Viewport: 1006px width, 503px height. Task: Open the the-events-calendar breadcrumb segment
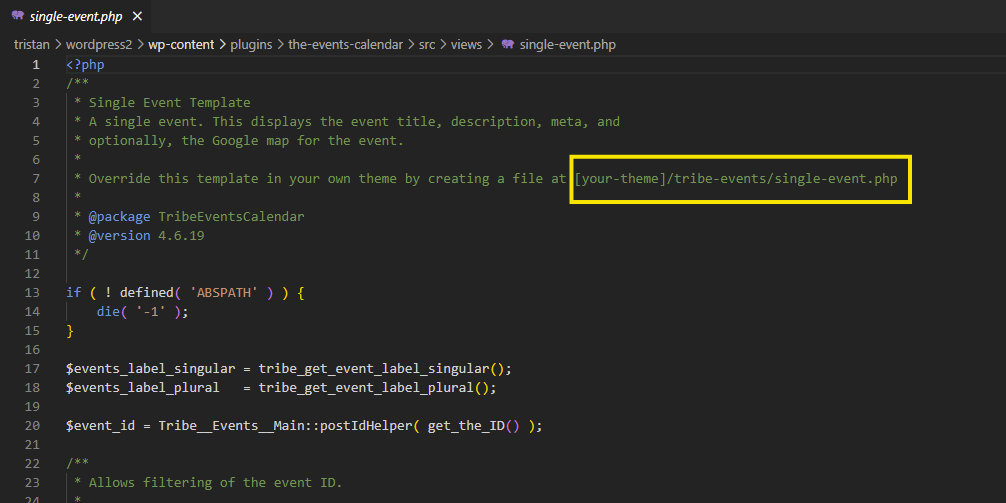(345, 44)
